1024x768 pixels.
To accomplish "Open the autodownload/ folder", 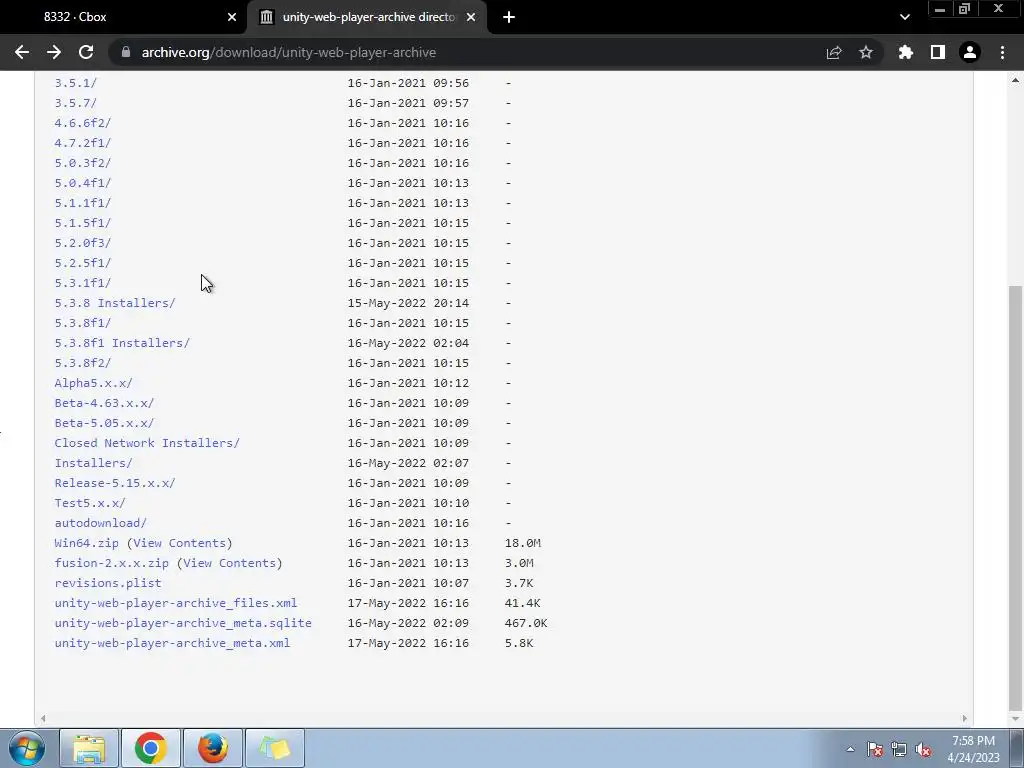I will pos(101,523).
